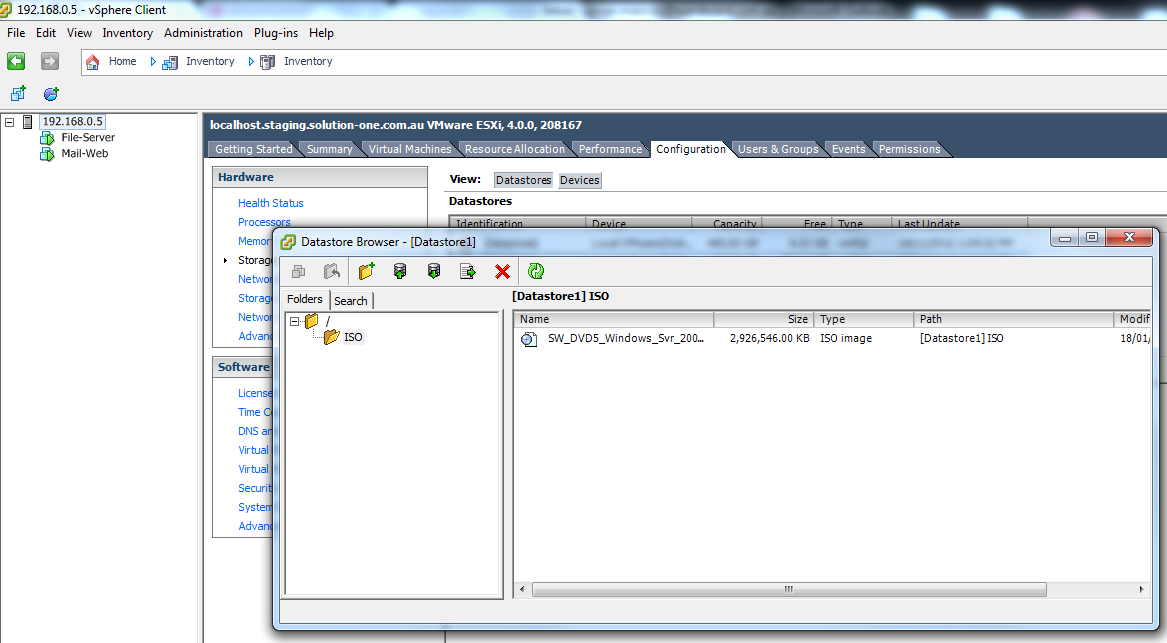Click the Storage section arrow
The height and width of the screenshot is (643, 1167).
click(225, 259)
